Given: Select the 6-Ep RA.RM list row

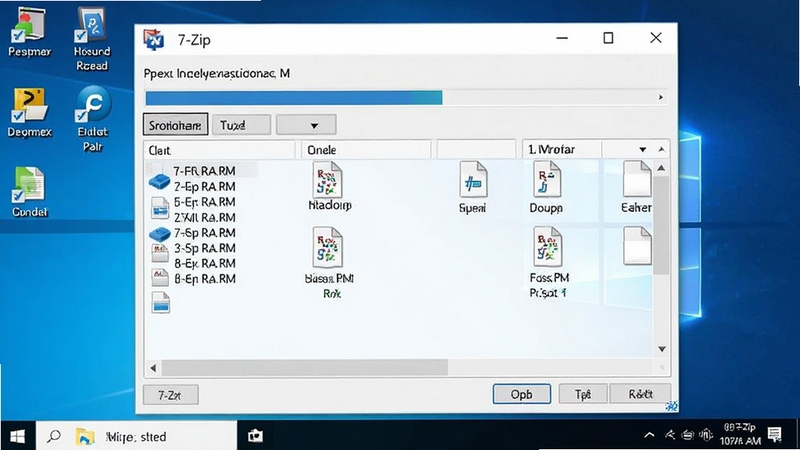Looking at the screenshot, I should coord(204,202).
